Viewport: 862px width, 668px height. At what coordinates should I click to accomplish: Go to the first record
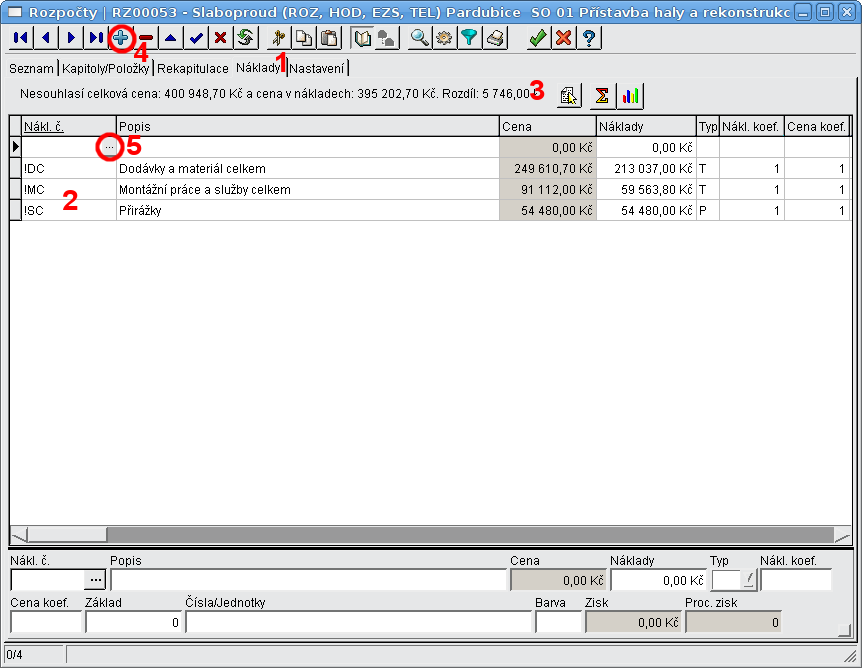pyautogui.click(x=20, y=38)
